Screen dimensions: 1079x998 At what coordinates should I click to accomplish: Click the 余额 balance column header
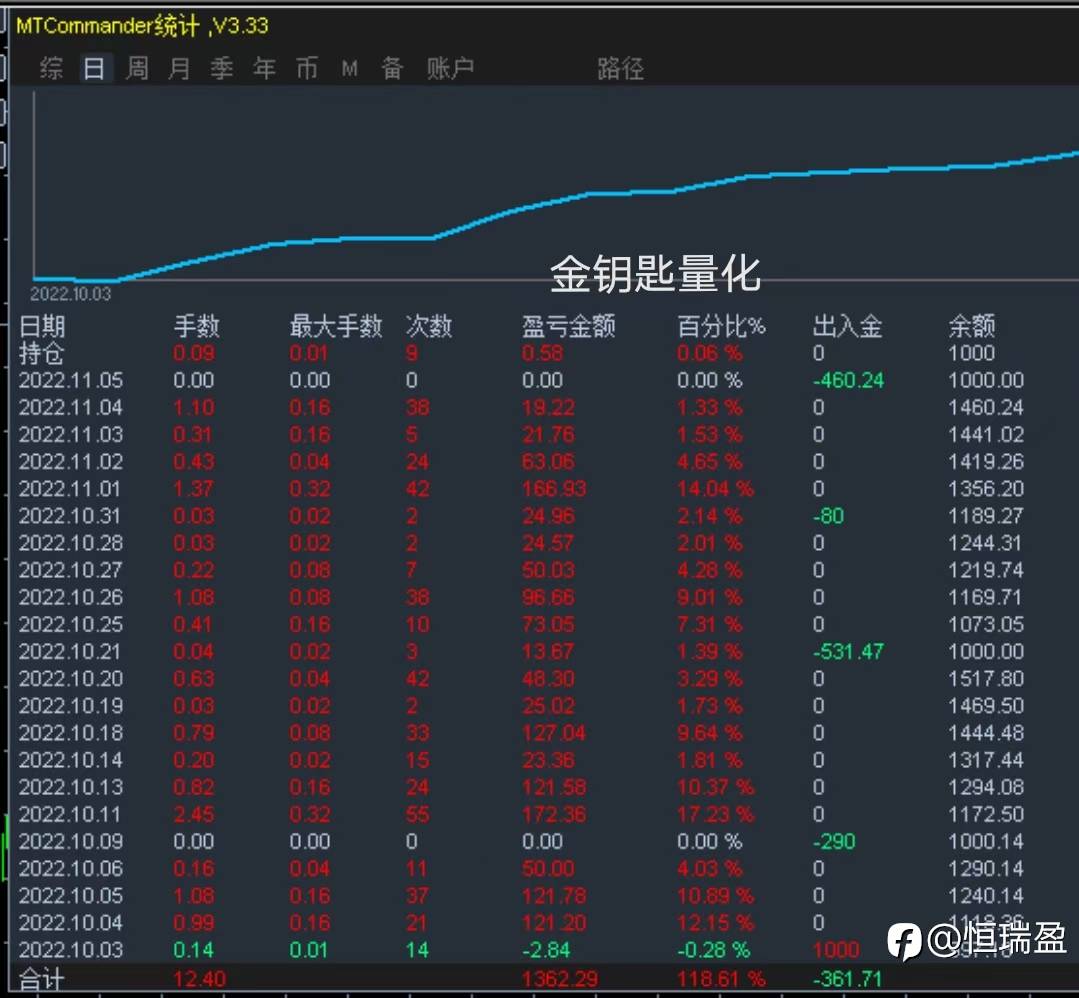click(972, 326)
